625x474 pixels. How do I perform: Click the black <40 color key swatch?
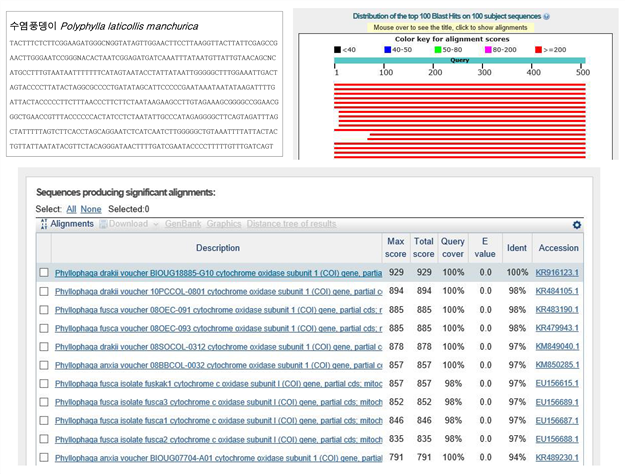[337, 50]
